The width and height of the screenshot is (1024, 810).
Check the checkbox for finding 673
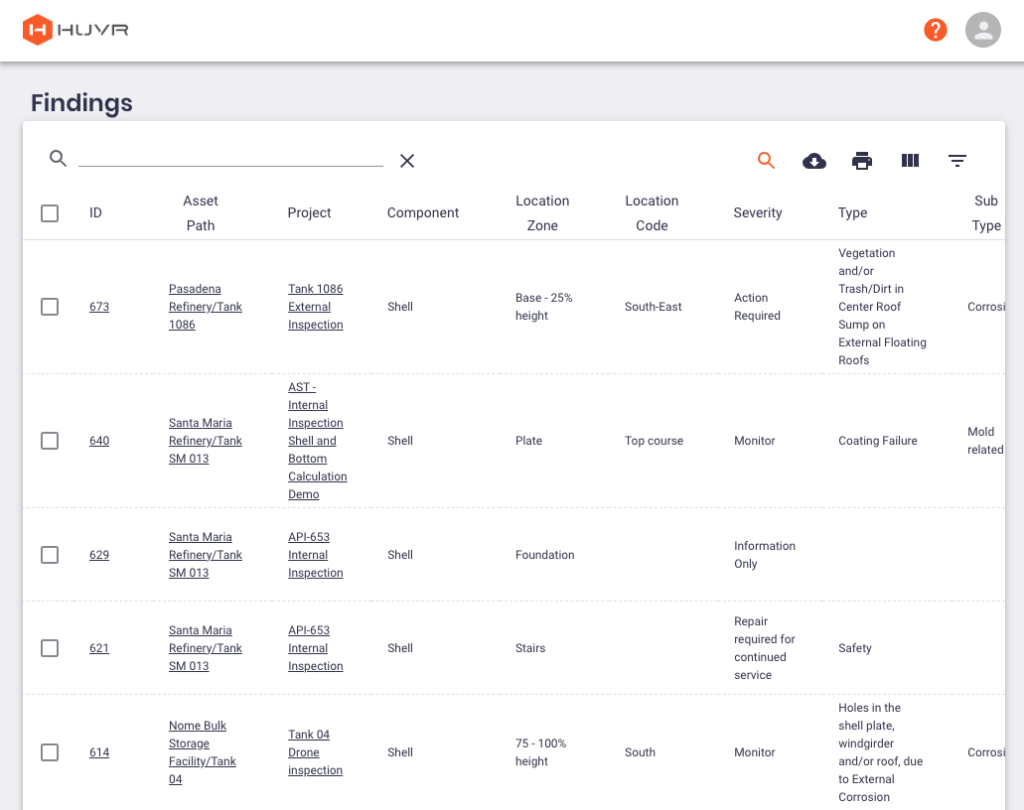(49, 307)
